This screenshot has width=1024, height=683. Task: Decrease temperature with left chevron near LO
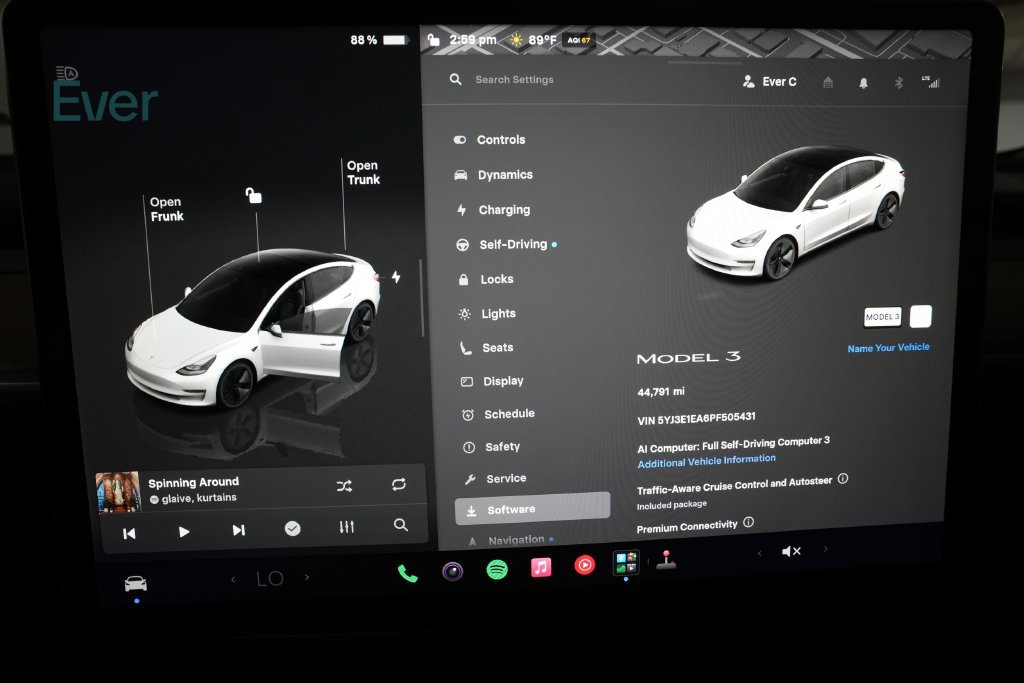click(233, 579)
